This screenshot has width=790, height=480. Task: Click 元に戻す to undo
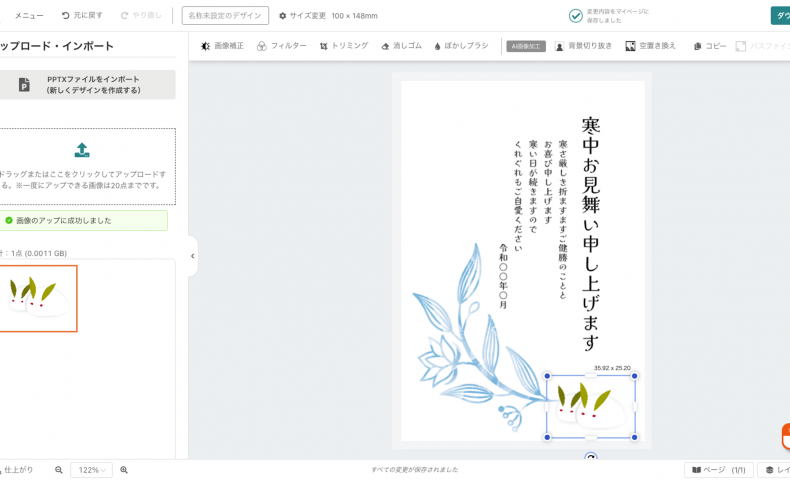[x=82, y=16]
